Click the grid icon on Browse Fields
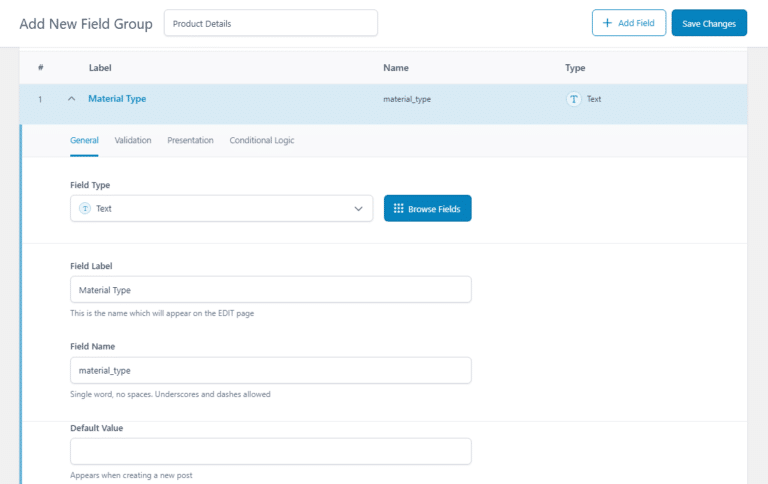This screenshot has height=484, width=768. click(398, 208)
